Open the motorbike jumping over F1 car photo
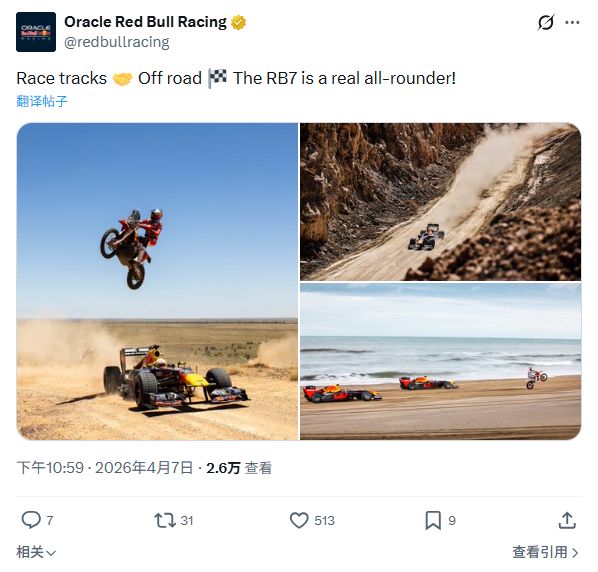This screenshot has height=572, width=598. 158,281
